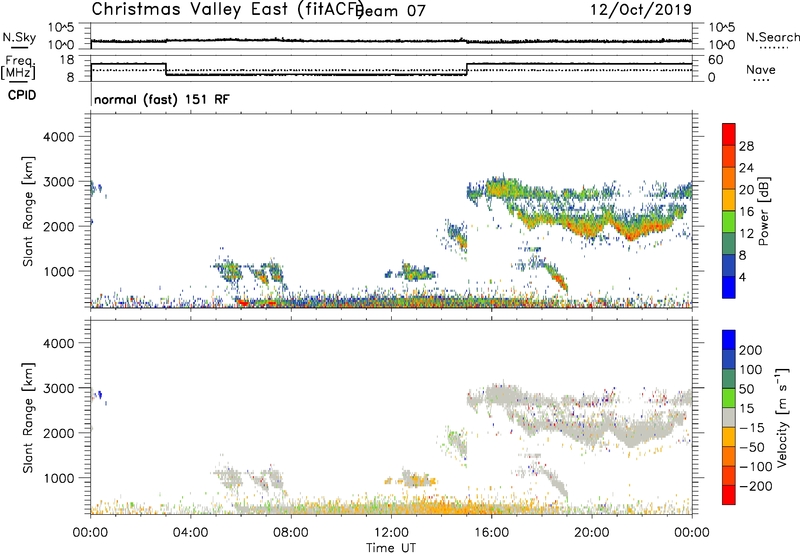Screen dimensions: 800x554
Task: Pick the light green 12–16 dB power segment
Action: [729, 222]
